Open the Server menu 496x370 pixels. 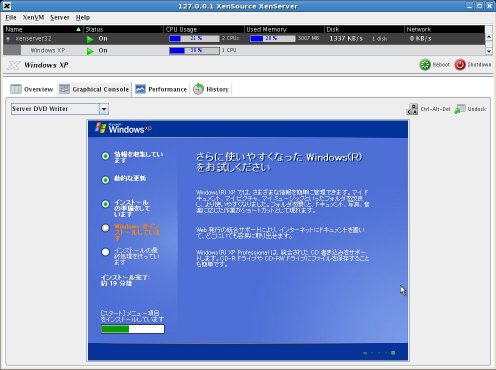coord(60,17)
